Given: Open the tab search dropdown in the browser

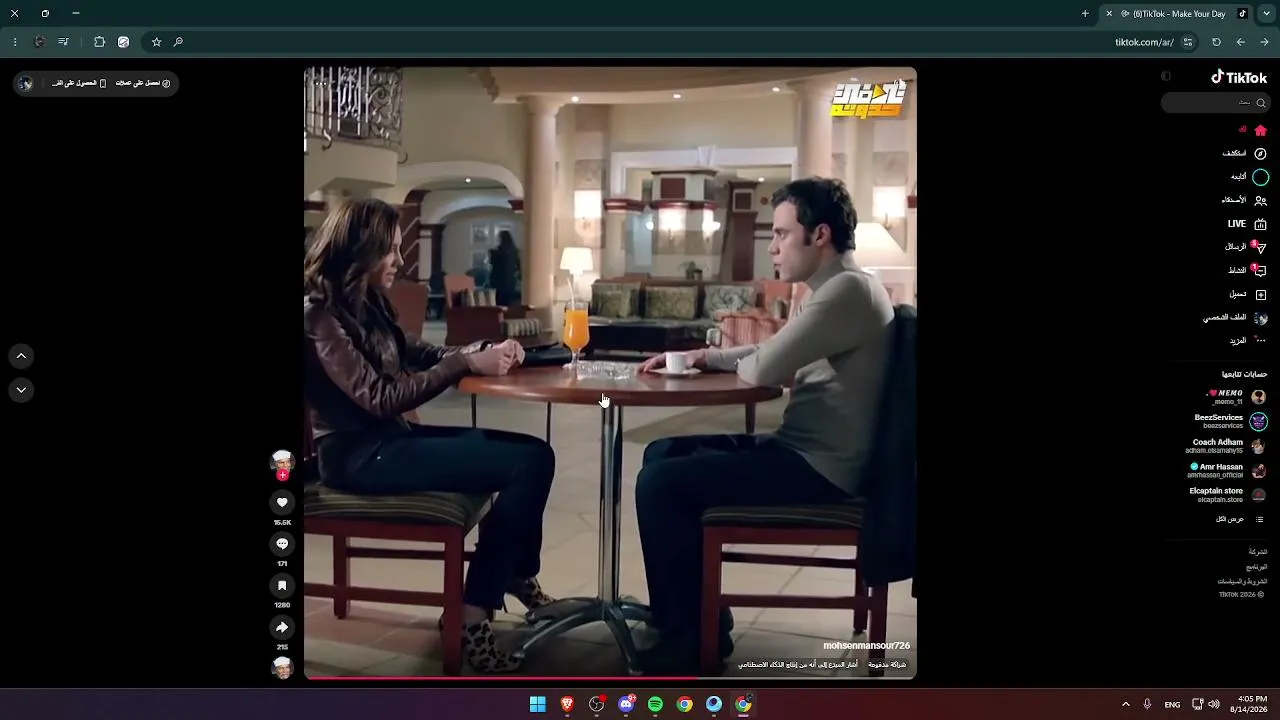Looking at the screenshot, I should pos(1265,14).
